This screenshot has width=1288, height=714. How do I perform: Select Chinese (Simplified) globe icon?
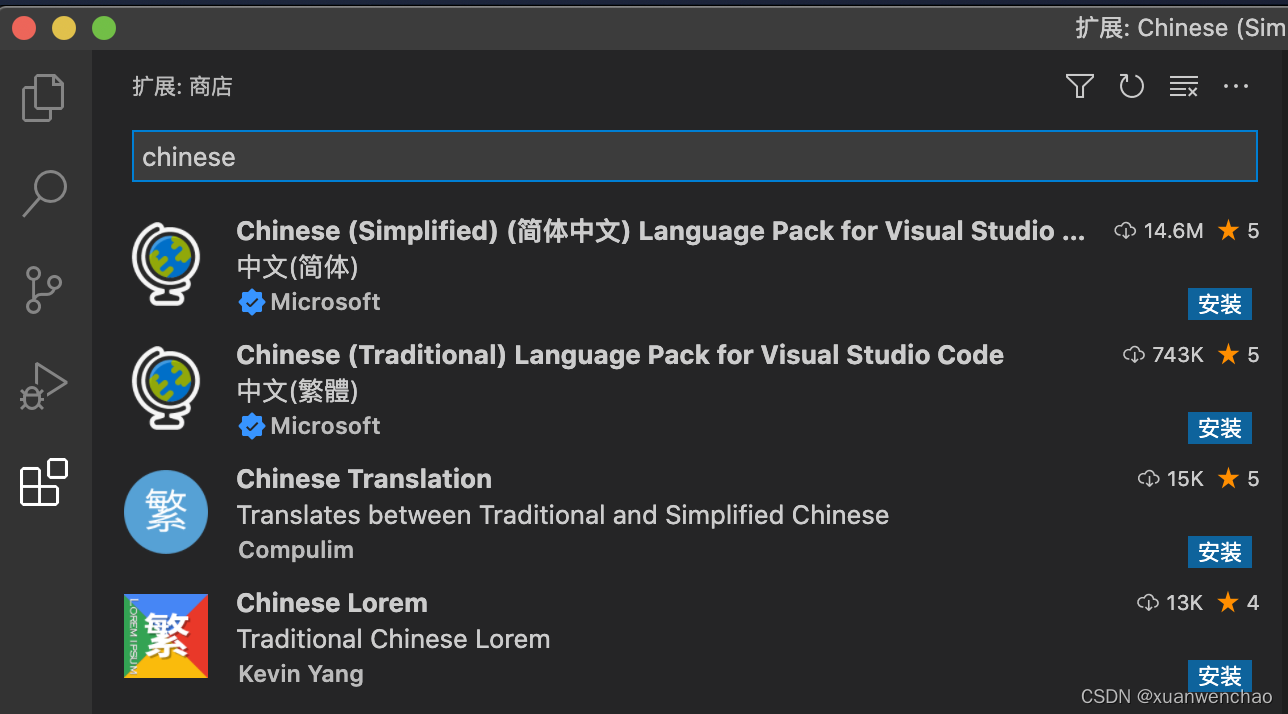click(166, 264)
